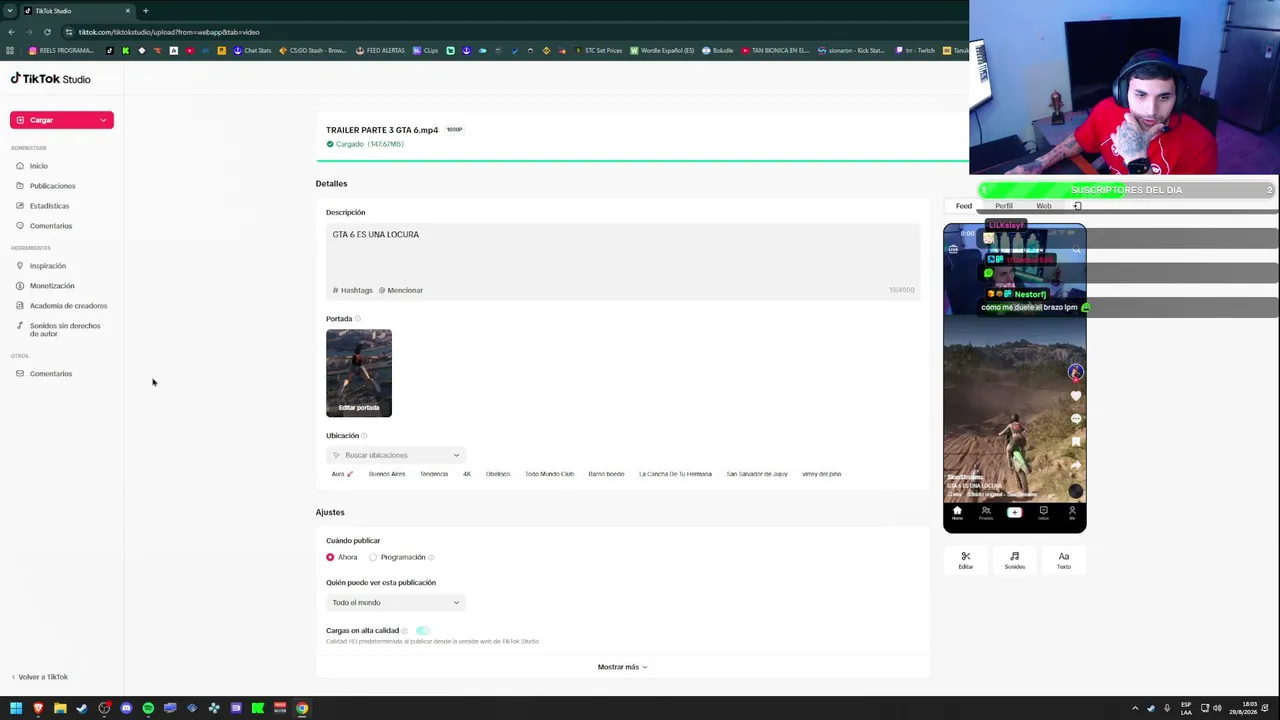
Task: Expand the Cargar button dropdown arrow
Action: pos(103,120)
